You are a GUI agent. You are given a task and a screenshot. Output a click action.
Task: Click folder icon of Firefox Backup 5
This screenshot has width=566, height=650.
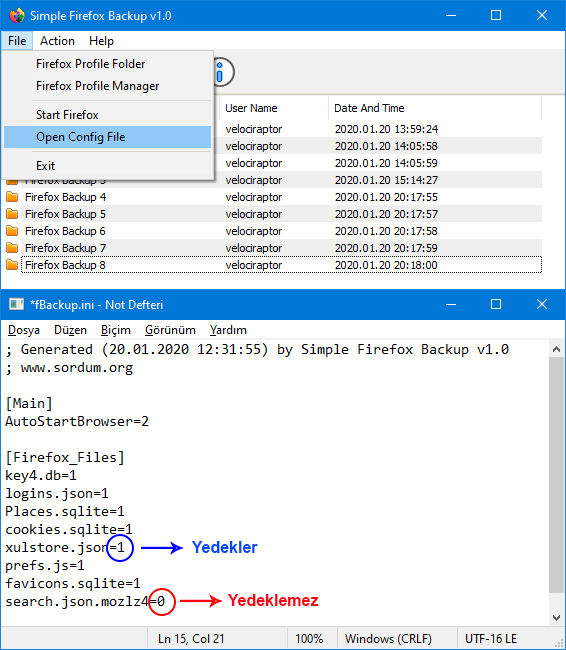click(x=12, y=214)
